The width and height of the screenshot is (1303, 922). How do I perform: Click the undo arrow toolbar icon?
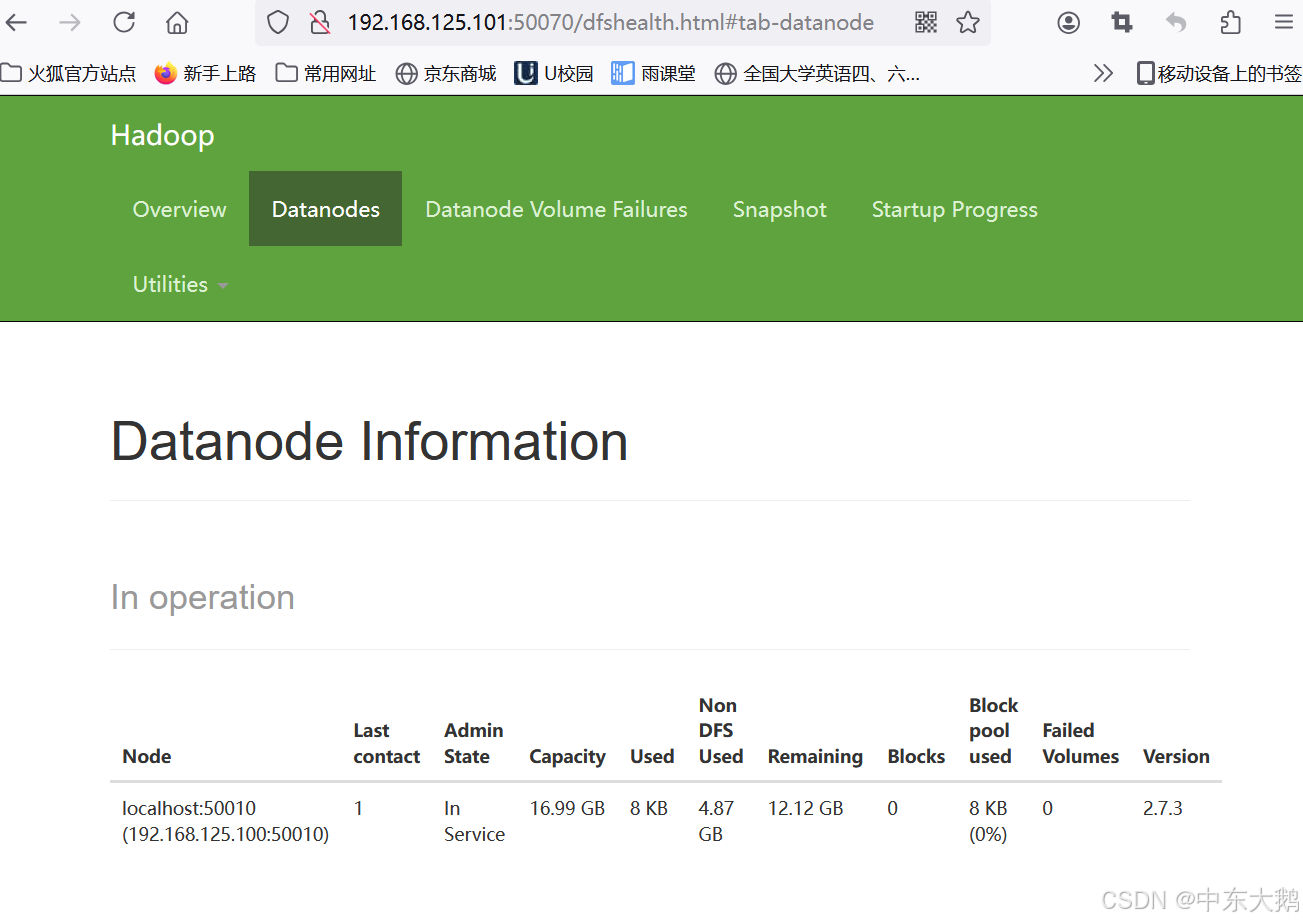1176,22
